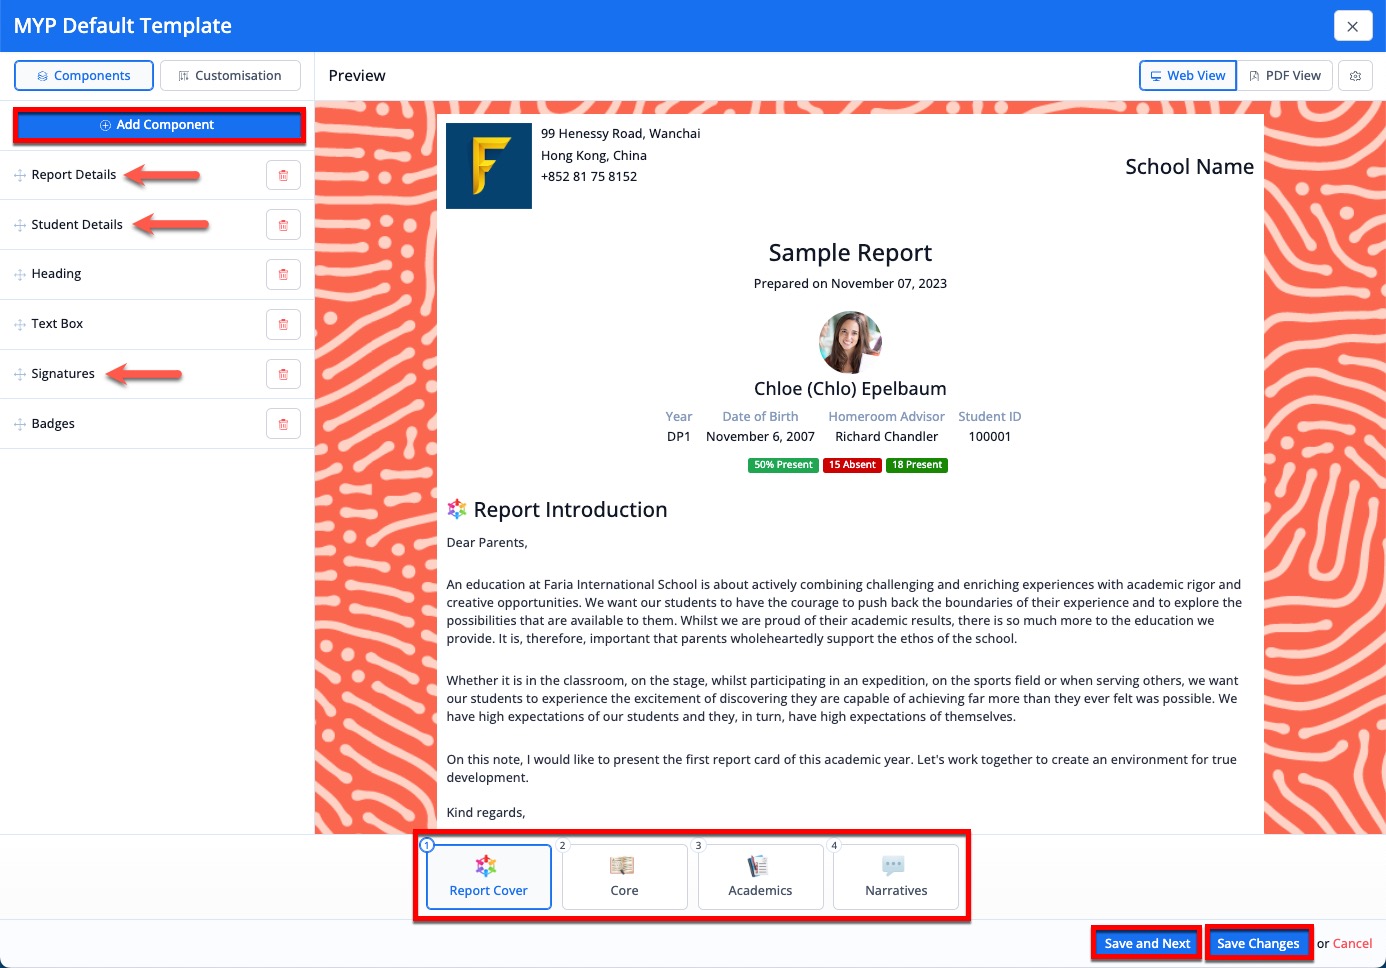Select the Text Box component row
Image resolution: width=1386 pixels, height=968 pixels.
point(157,324)
